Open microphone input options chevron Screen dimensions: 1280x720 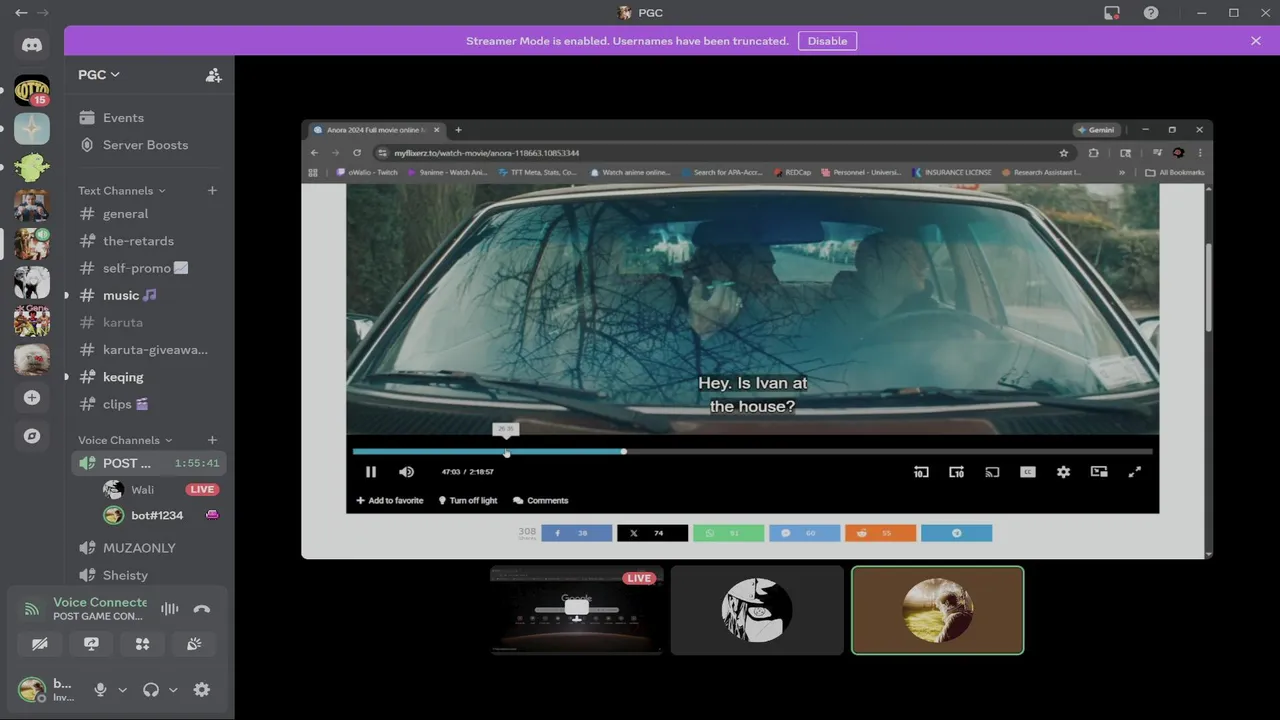point(122,690)
